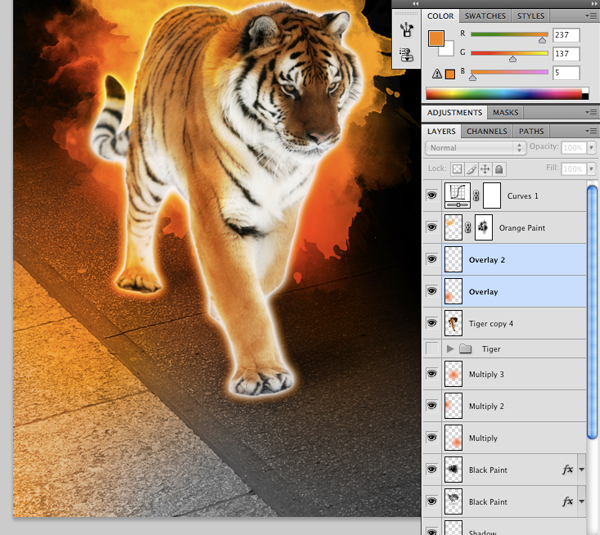Click the white background color swatch
This screenshot has height=535, width=600.
[x=447, y=50]
